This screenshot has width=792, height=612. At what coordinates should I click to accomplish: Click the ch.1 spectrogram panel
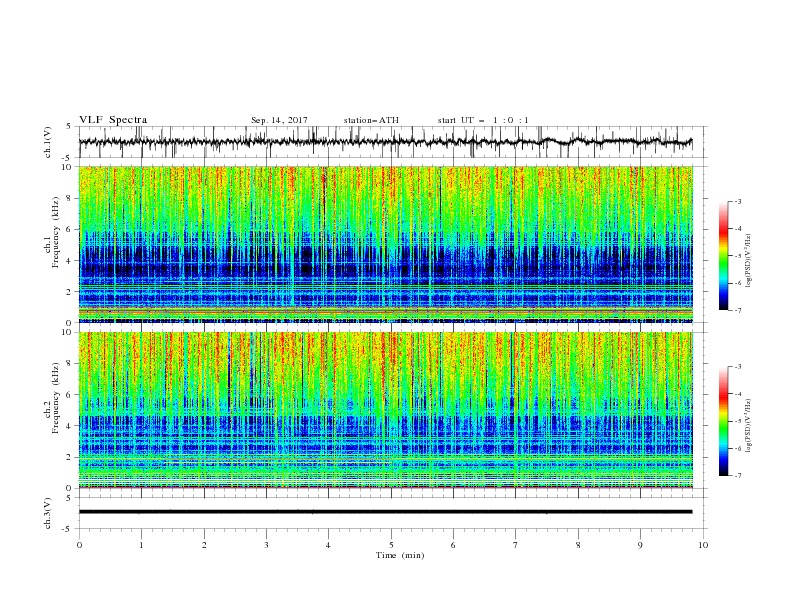click(x=386, y=244)
